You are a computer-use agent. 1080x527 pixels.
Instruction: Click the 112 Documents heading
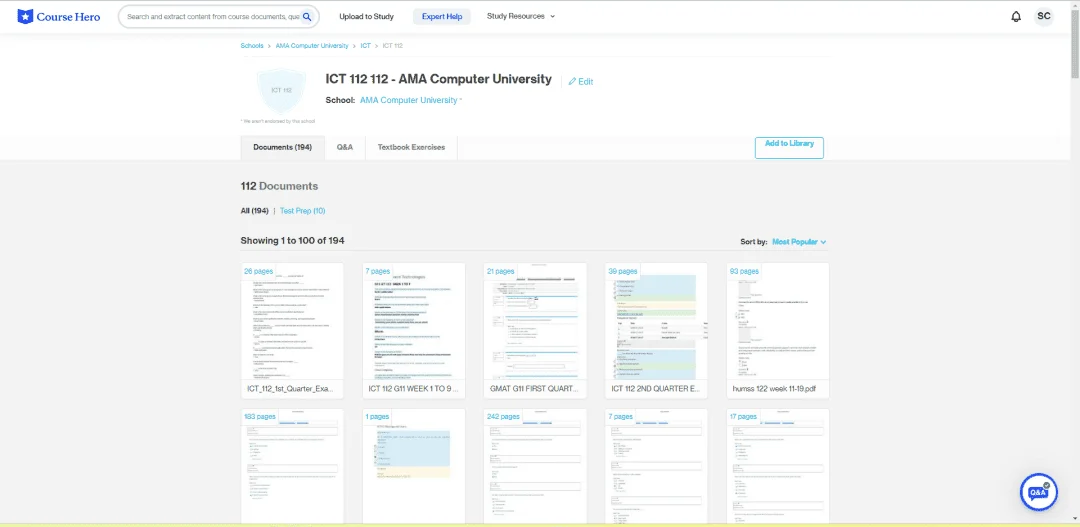pos(279,186)
